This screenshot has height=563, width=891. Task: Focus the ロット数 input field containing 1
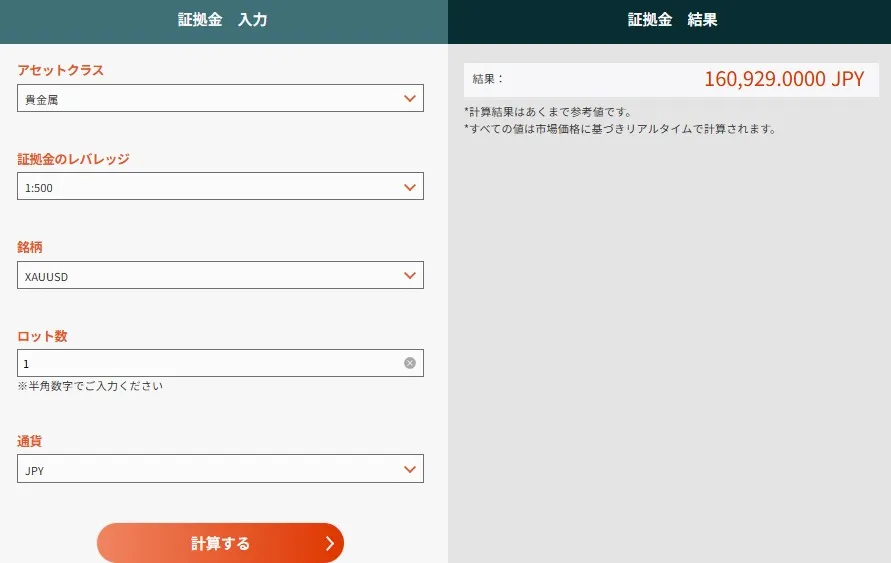[200, 363]
